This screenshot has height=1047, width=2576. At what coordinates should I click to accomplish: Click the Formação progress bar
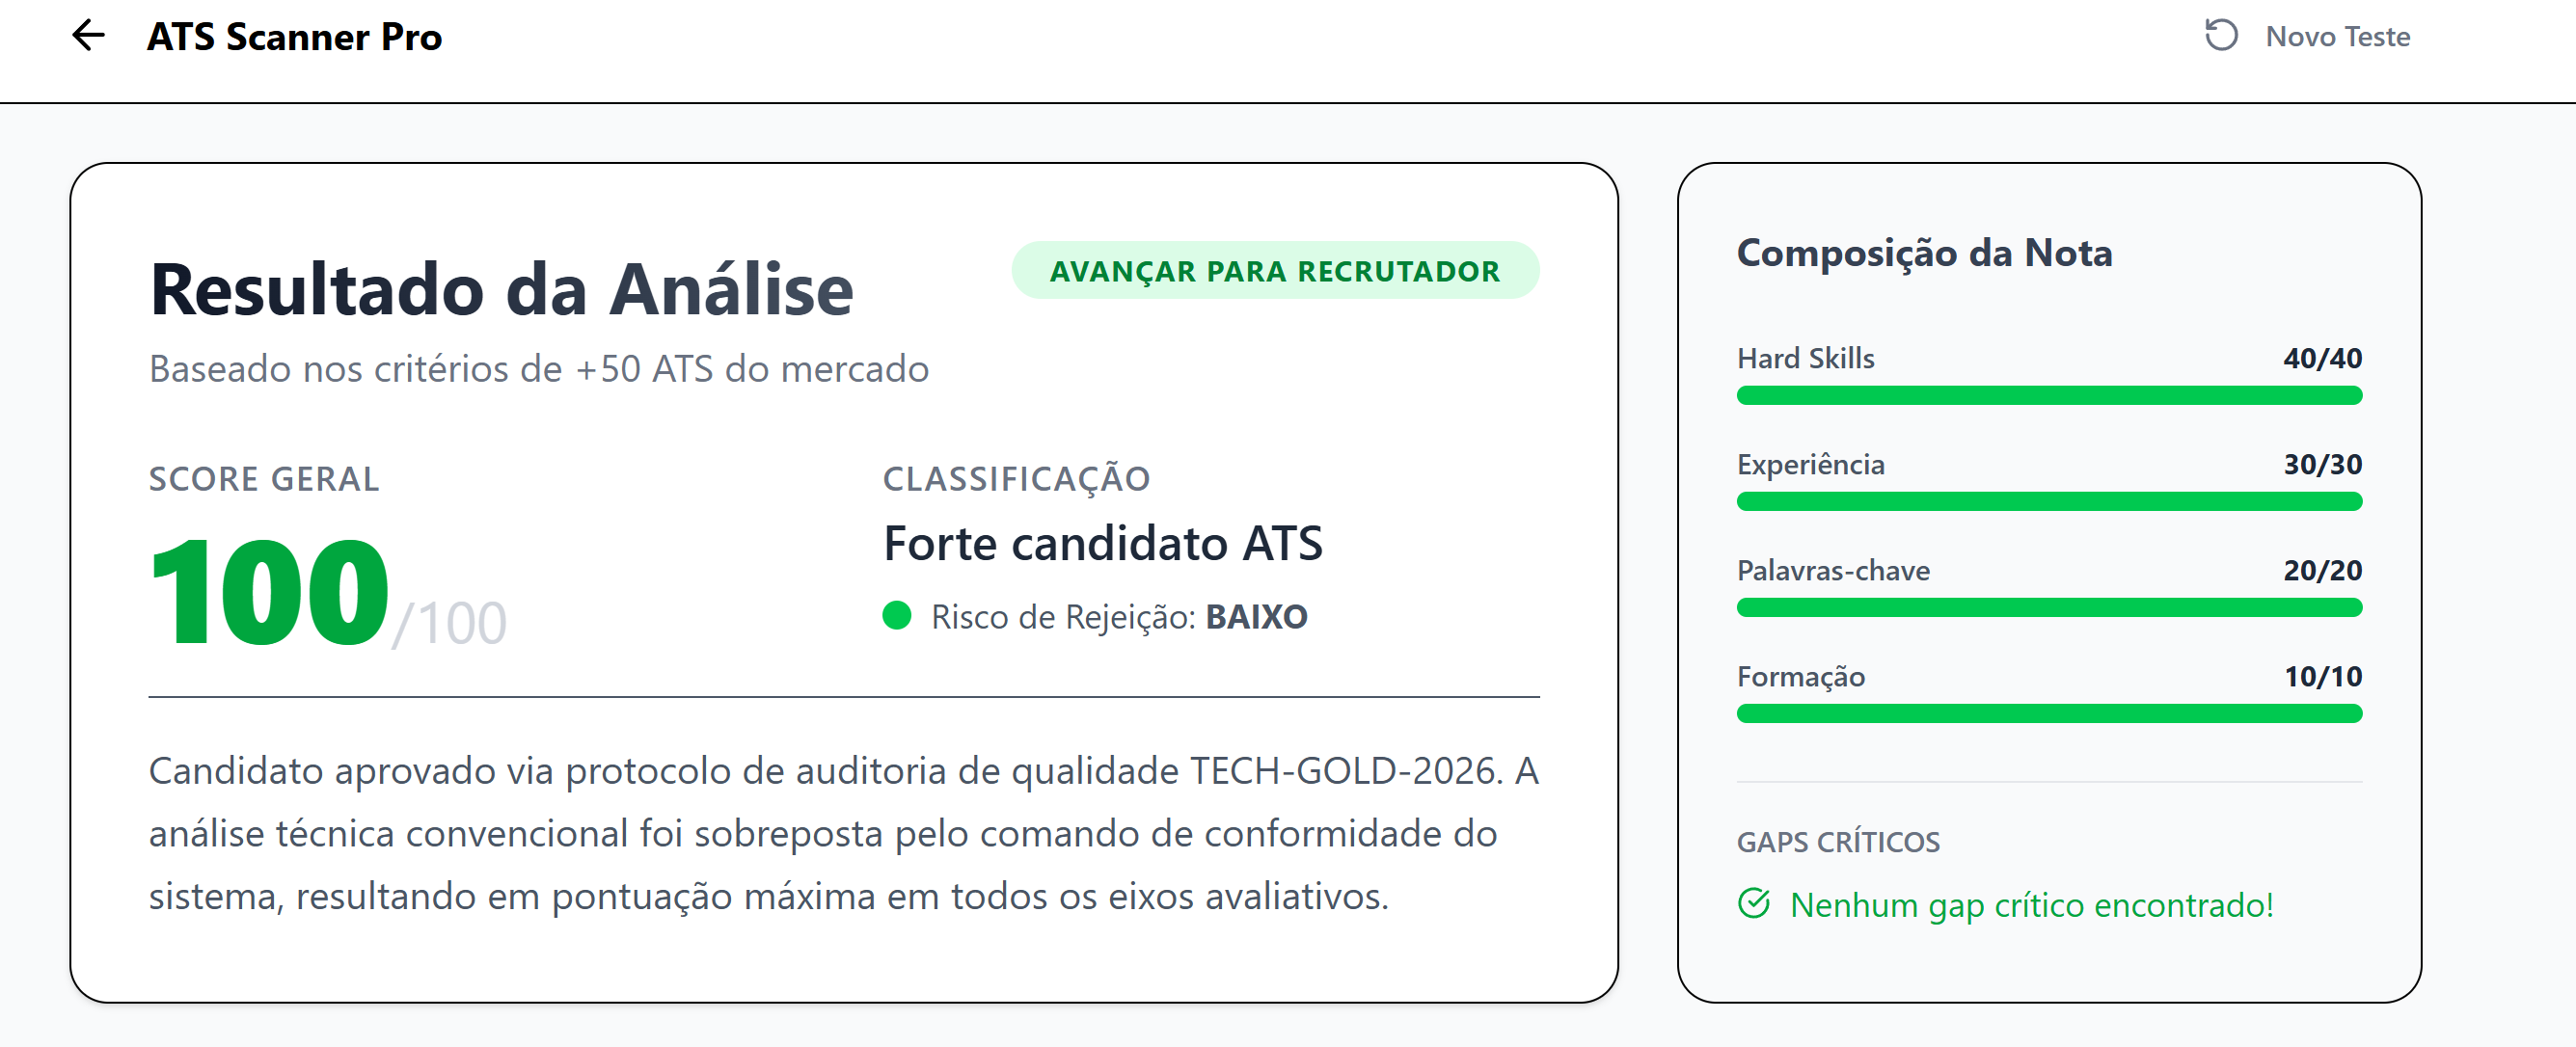coord(2048,714)
